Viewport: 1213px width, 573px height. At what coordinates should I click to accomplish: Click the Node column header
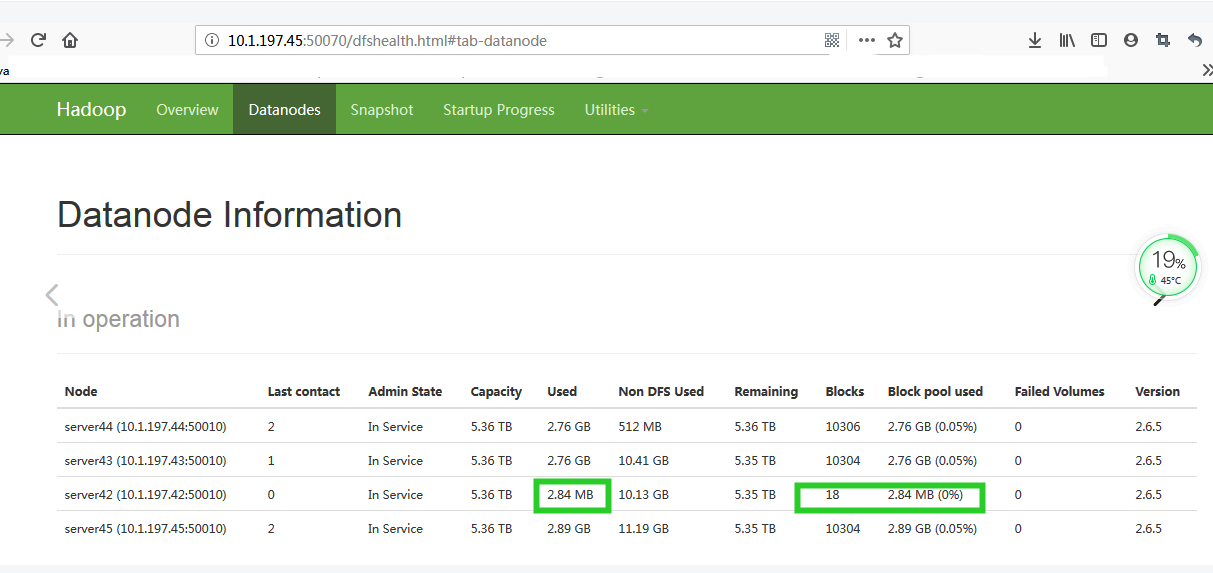(x=81, y=391)
